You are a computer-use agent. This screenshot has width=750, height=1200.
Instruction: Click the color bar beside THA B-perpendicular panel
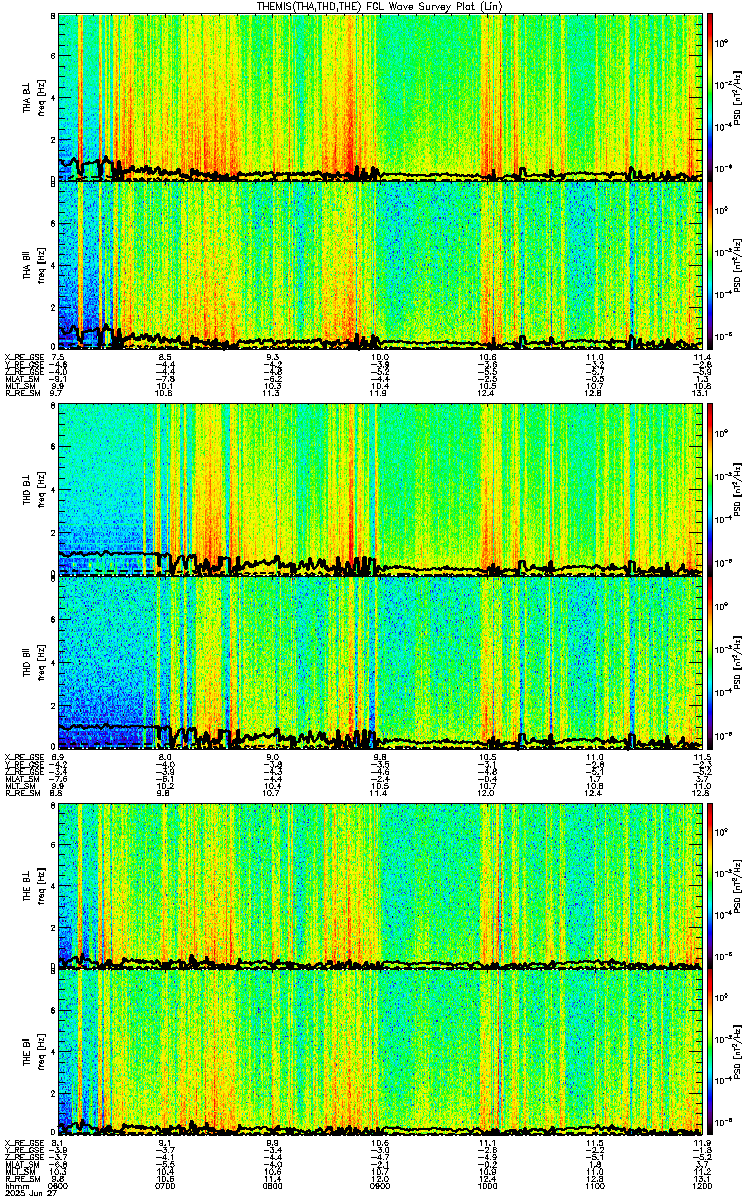pos(709,97)
